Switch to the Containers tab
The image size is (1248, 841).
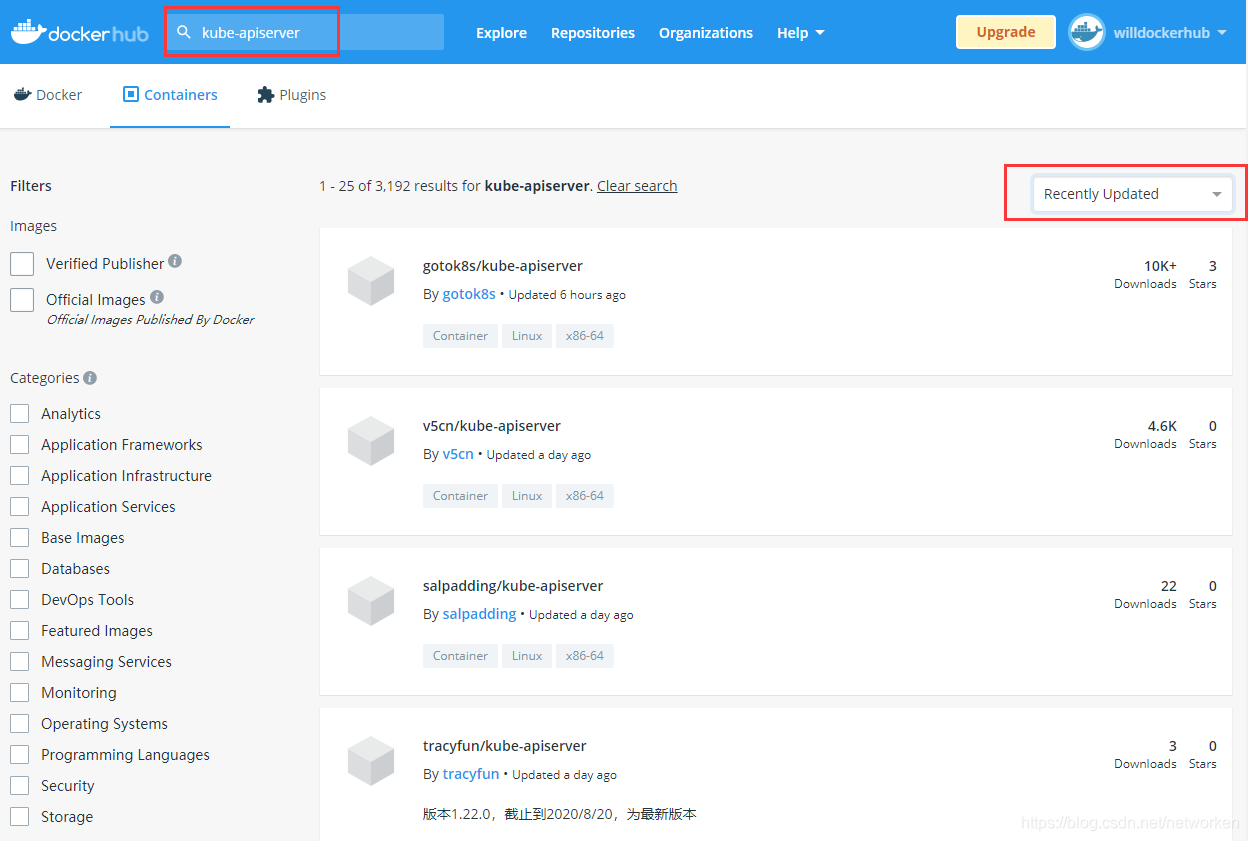(170, 95)
